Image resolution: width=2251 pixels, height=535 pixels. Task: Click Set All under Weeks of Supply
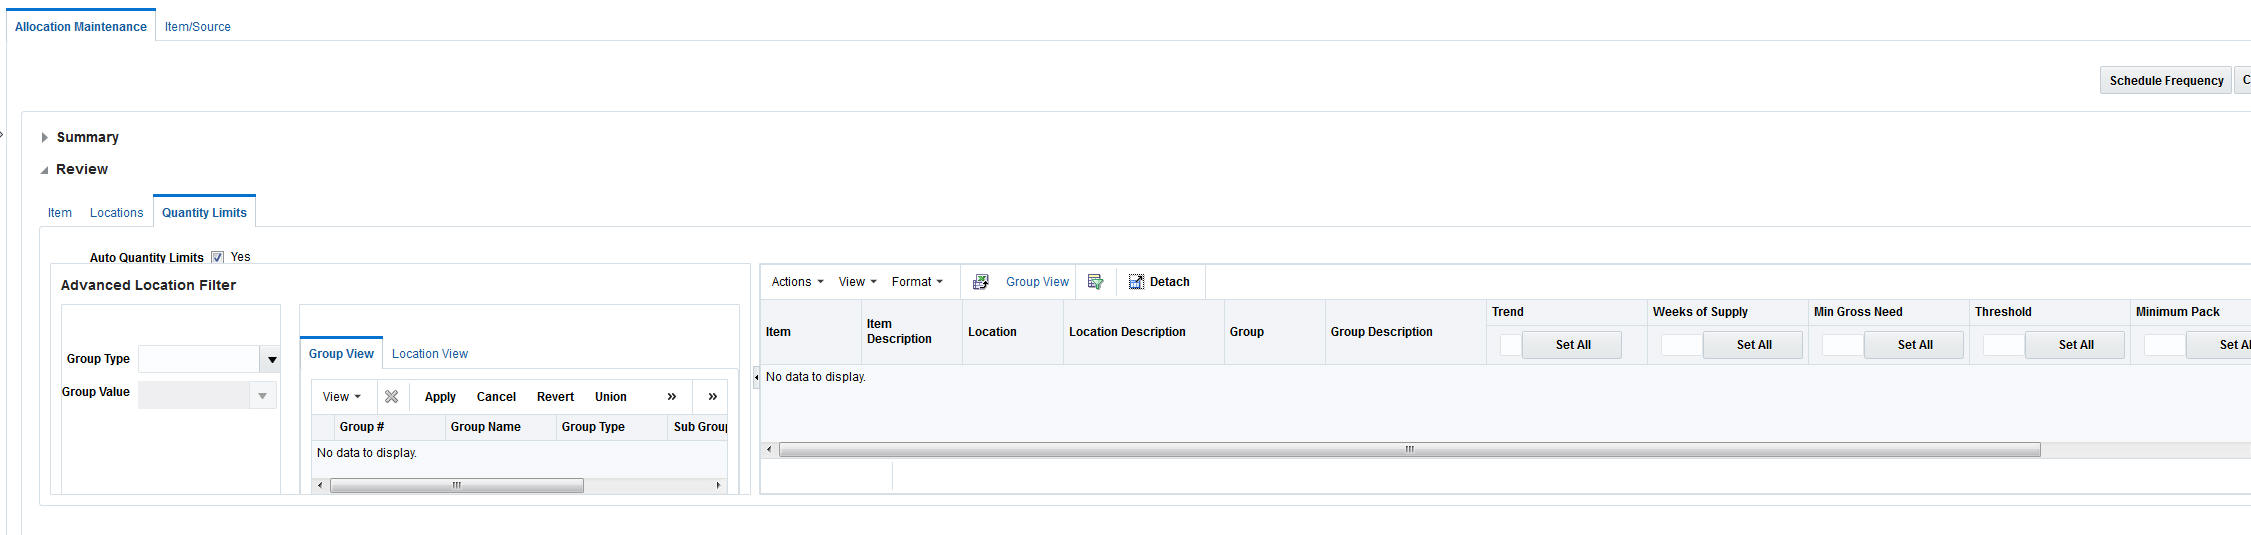coord(1753,345)
